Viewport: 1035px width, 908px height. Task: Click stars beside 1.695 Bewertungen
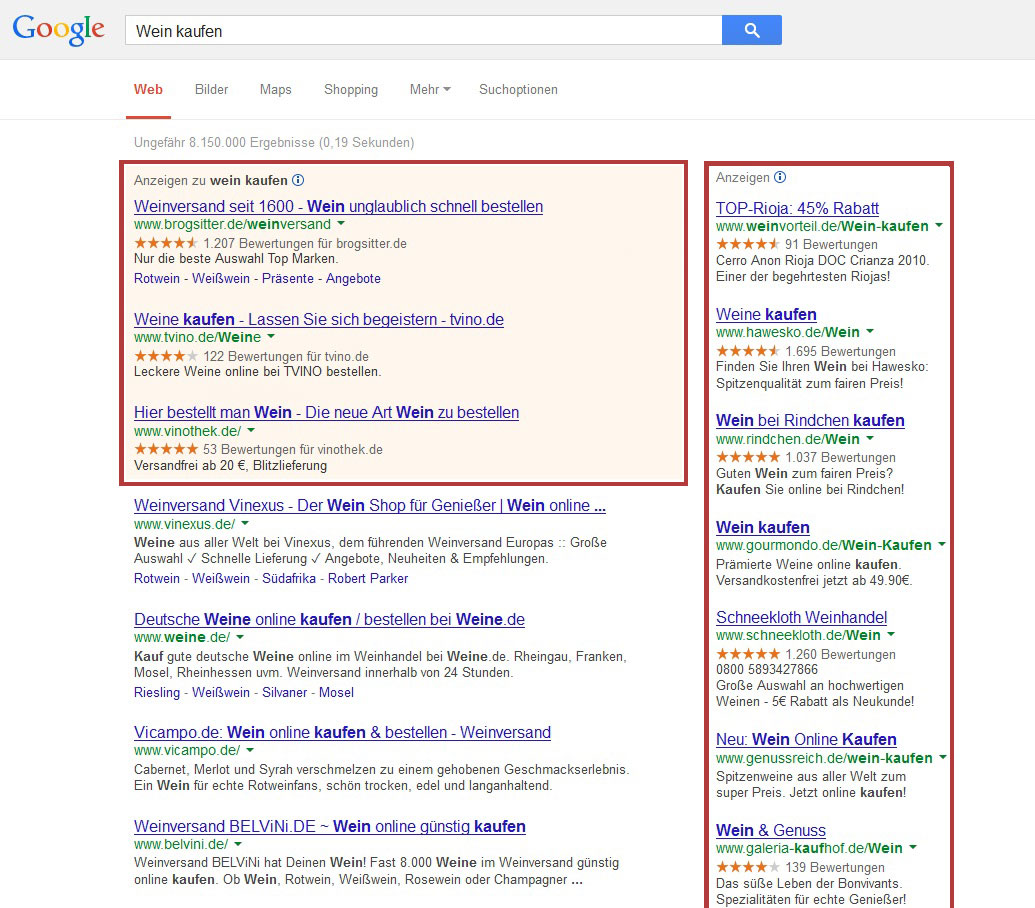pos(748,351)
